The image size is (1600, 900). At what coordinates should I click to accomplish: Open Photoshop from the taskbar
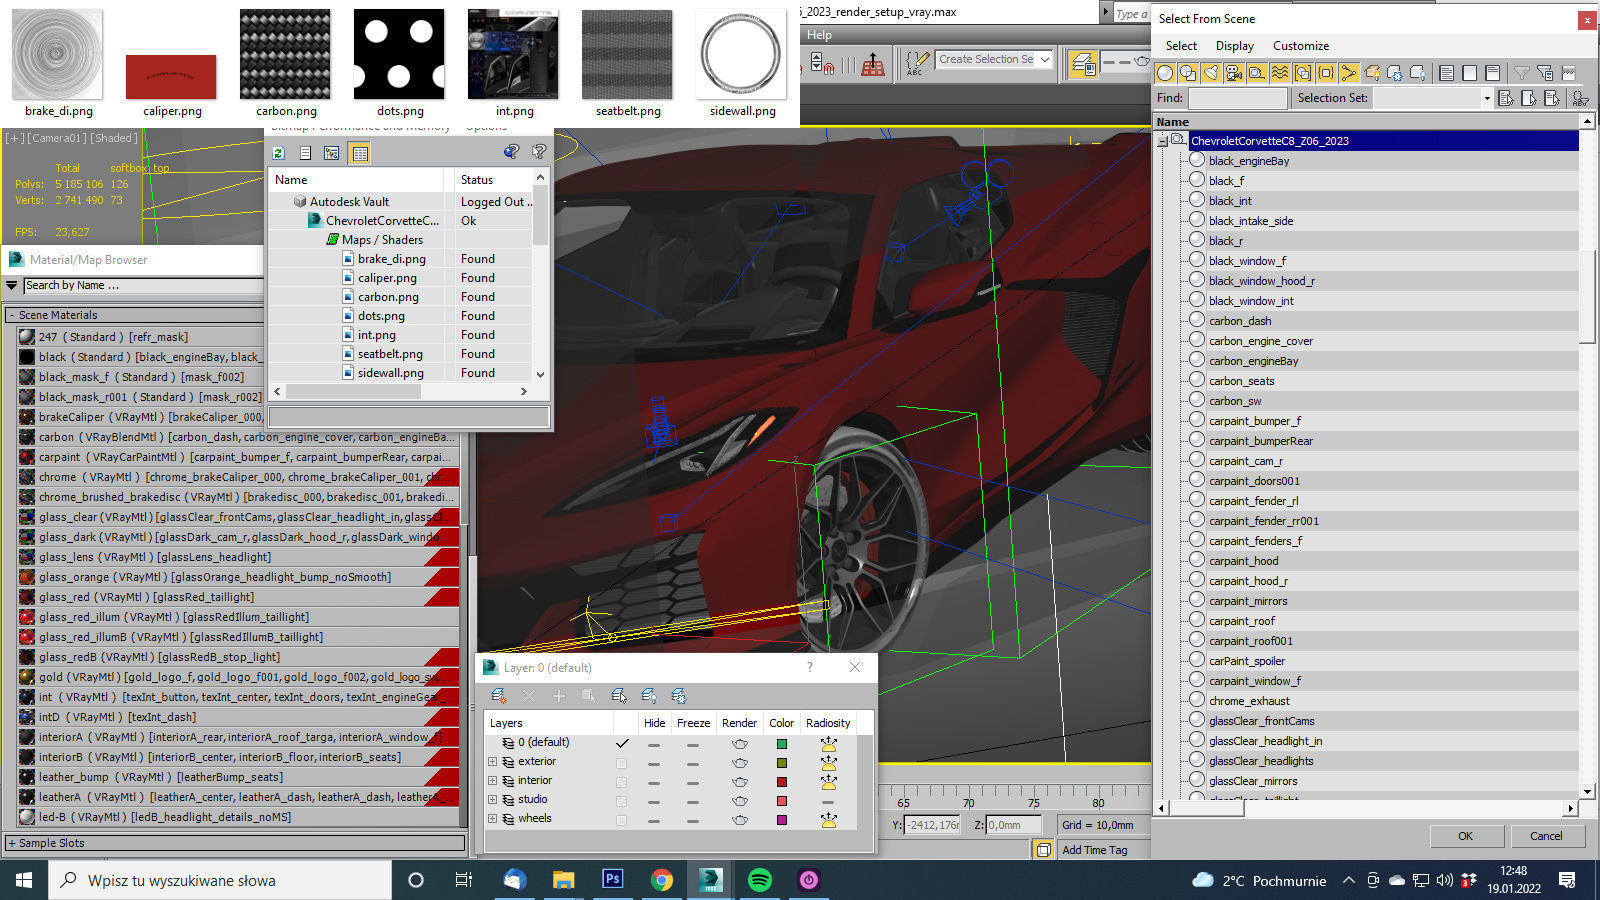[612, 880]
